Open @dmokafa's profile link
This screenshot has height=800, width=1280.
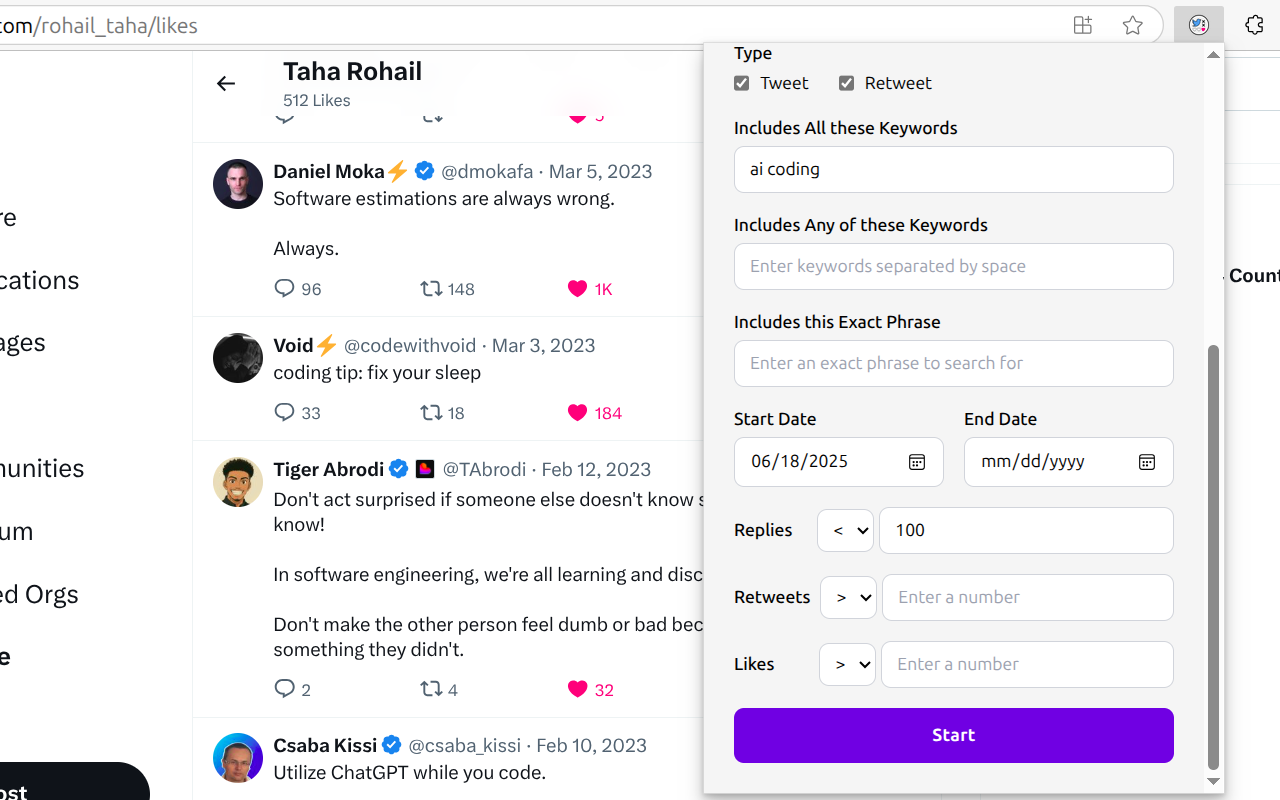(x=487, y=171)
